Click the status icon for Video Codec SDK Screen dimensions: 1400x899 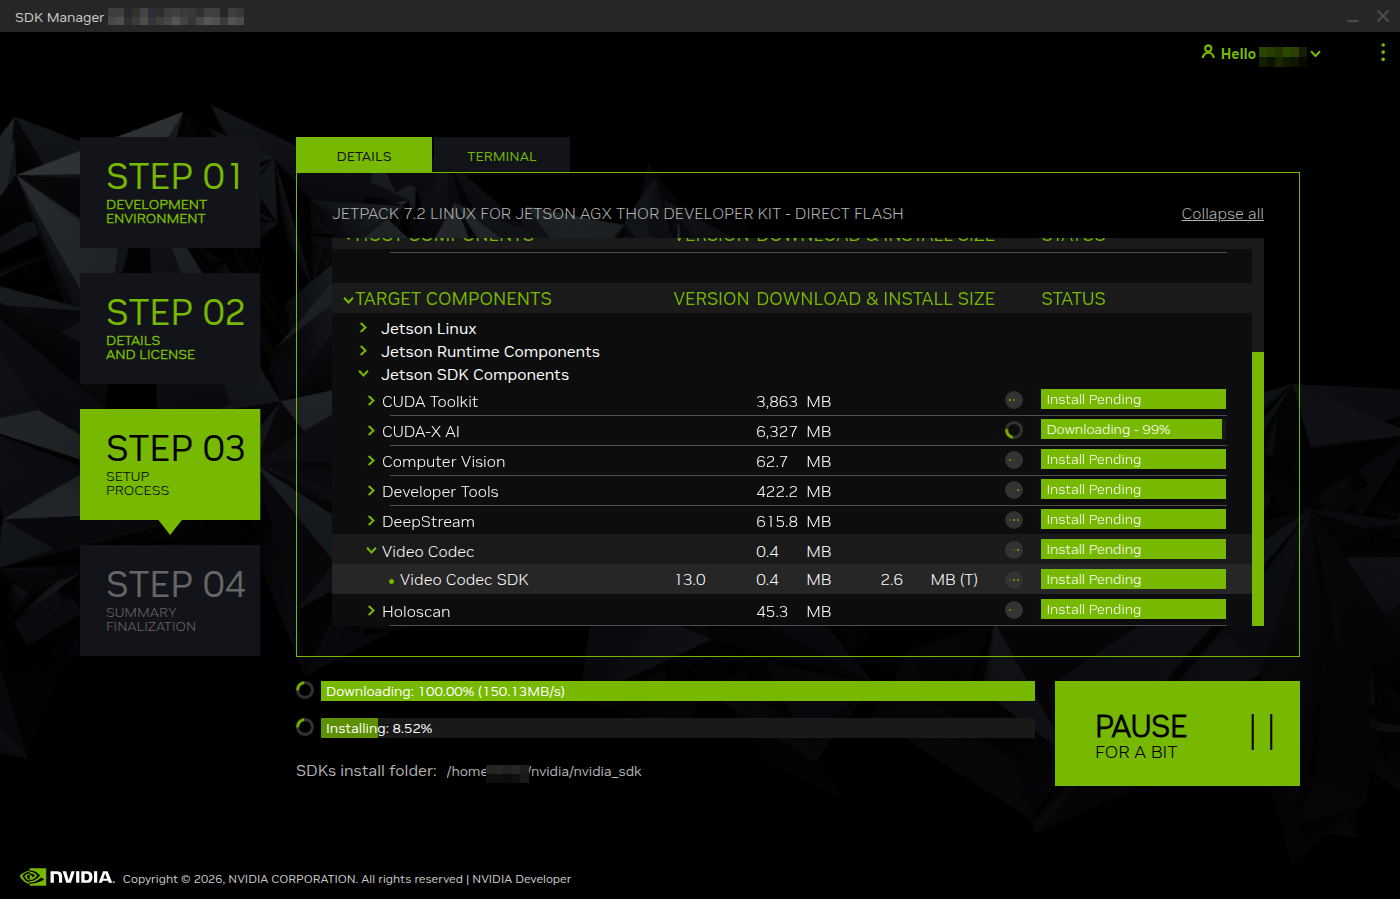tap(1014, 580)
